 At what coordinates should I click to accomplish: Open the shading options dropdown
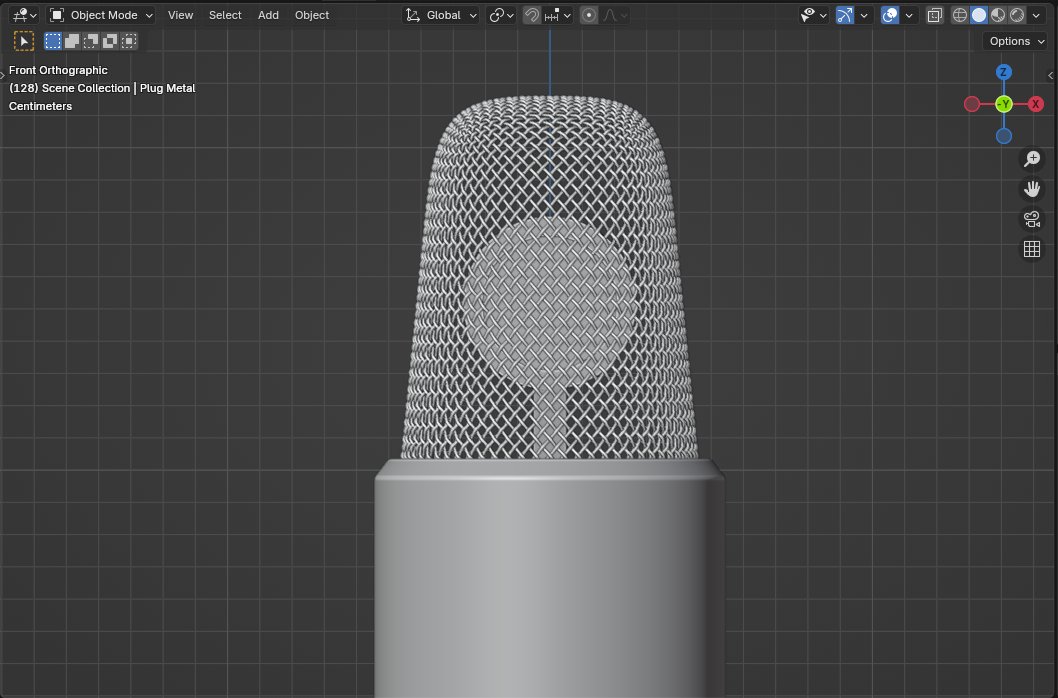1036,15
